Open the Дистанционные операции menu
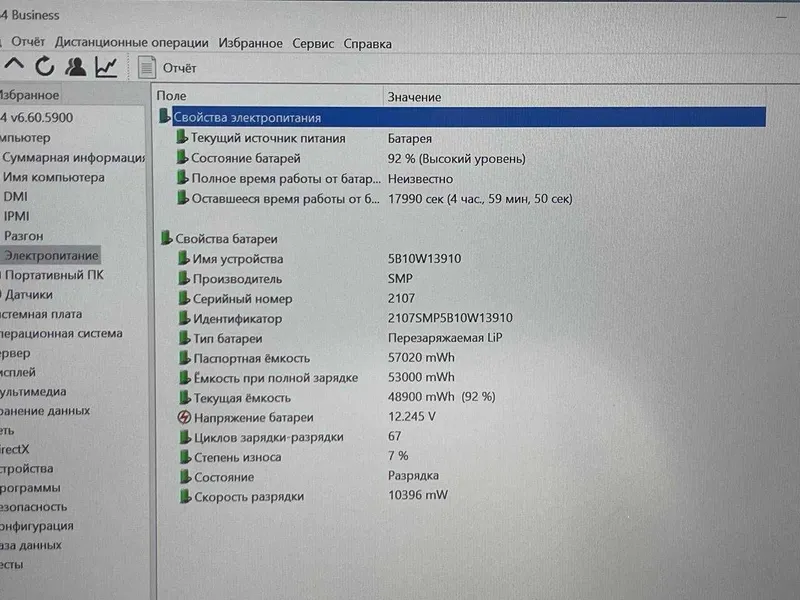 tap(132, 42)
